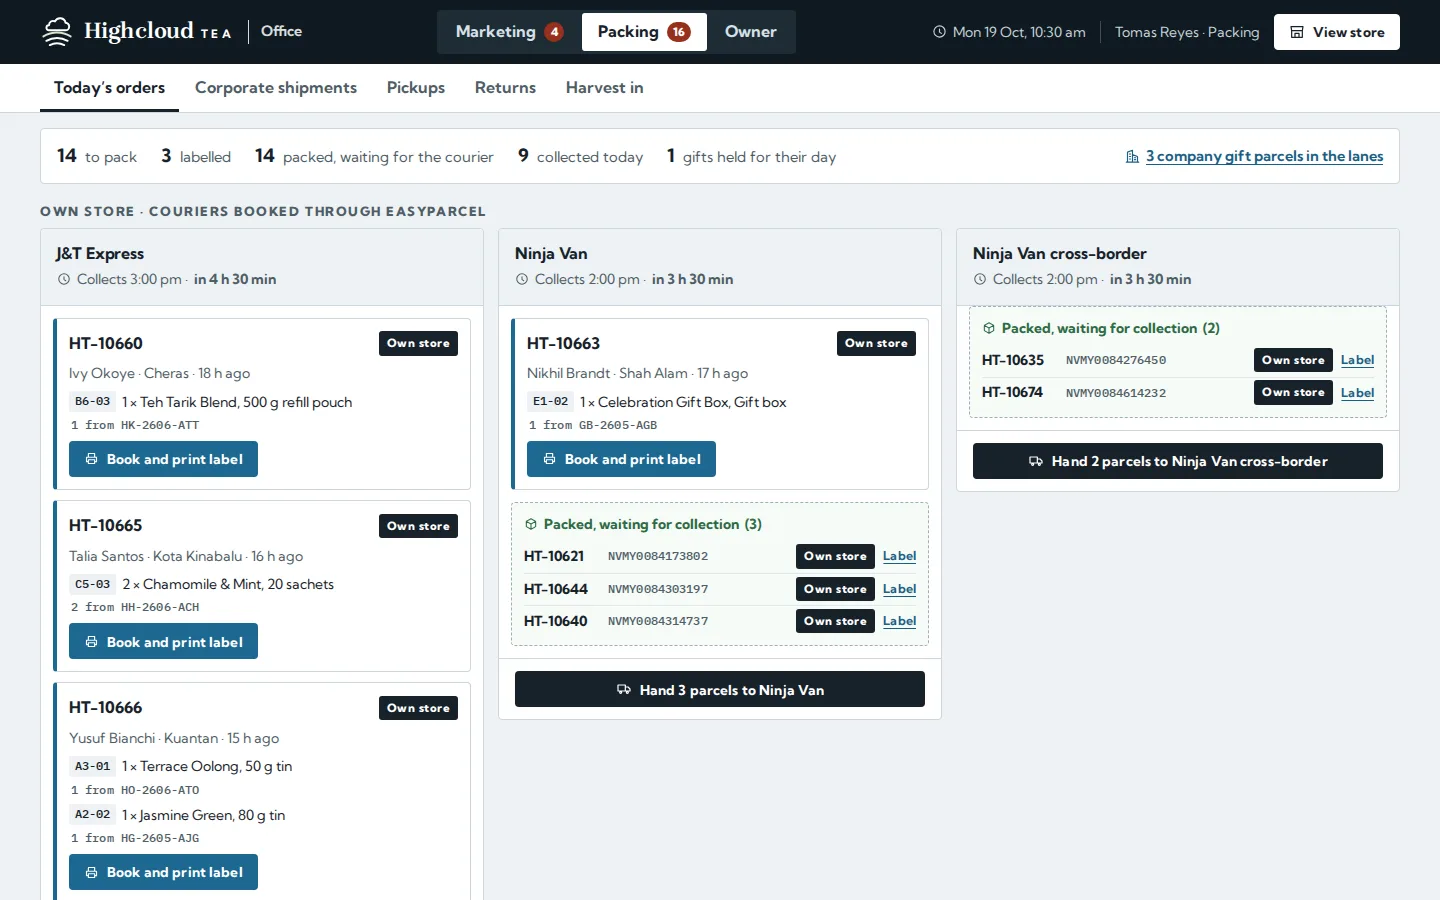Open the Label link for HT-10621
The height and width of the screenshot is (900, 1440).
click(x=900, y=556)
